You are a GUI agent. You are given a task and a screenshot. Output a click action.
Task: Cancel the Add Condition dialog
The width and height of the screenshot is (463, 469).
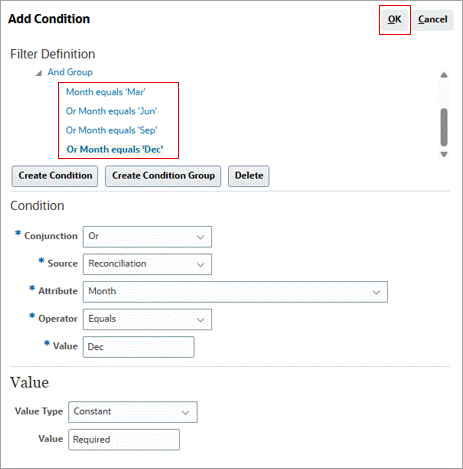[x=433, y=20]
